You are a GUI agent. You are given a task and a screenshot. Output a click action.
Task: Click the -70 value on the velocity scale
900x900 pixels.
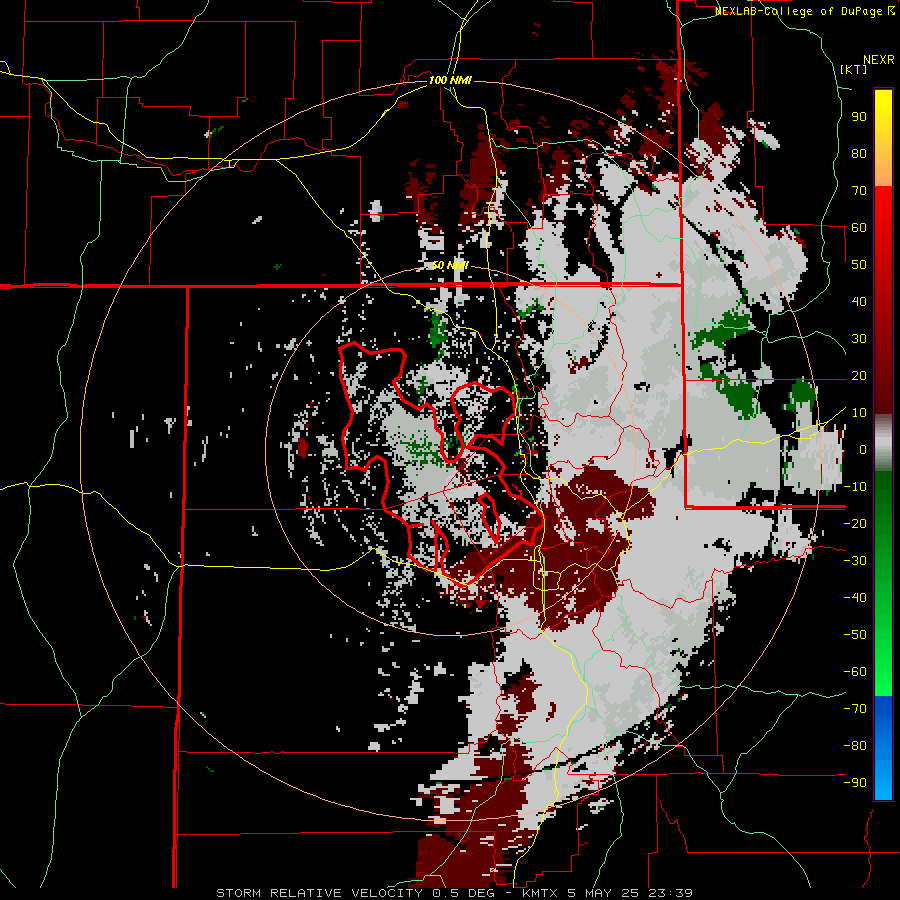pos(855,708)
